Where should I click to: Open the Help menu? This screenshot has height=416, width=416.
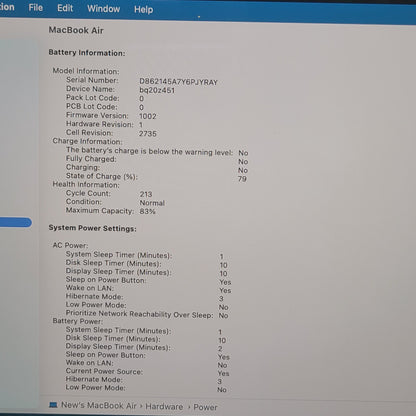tap(144, 9)
